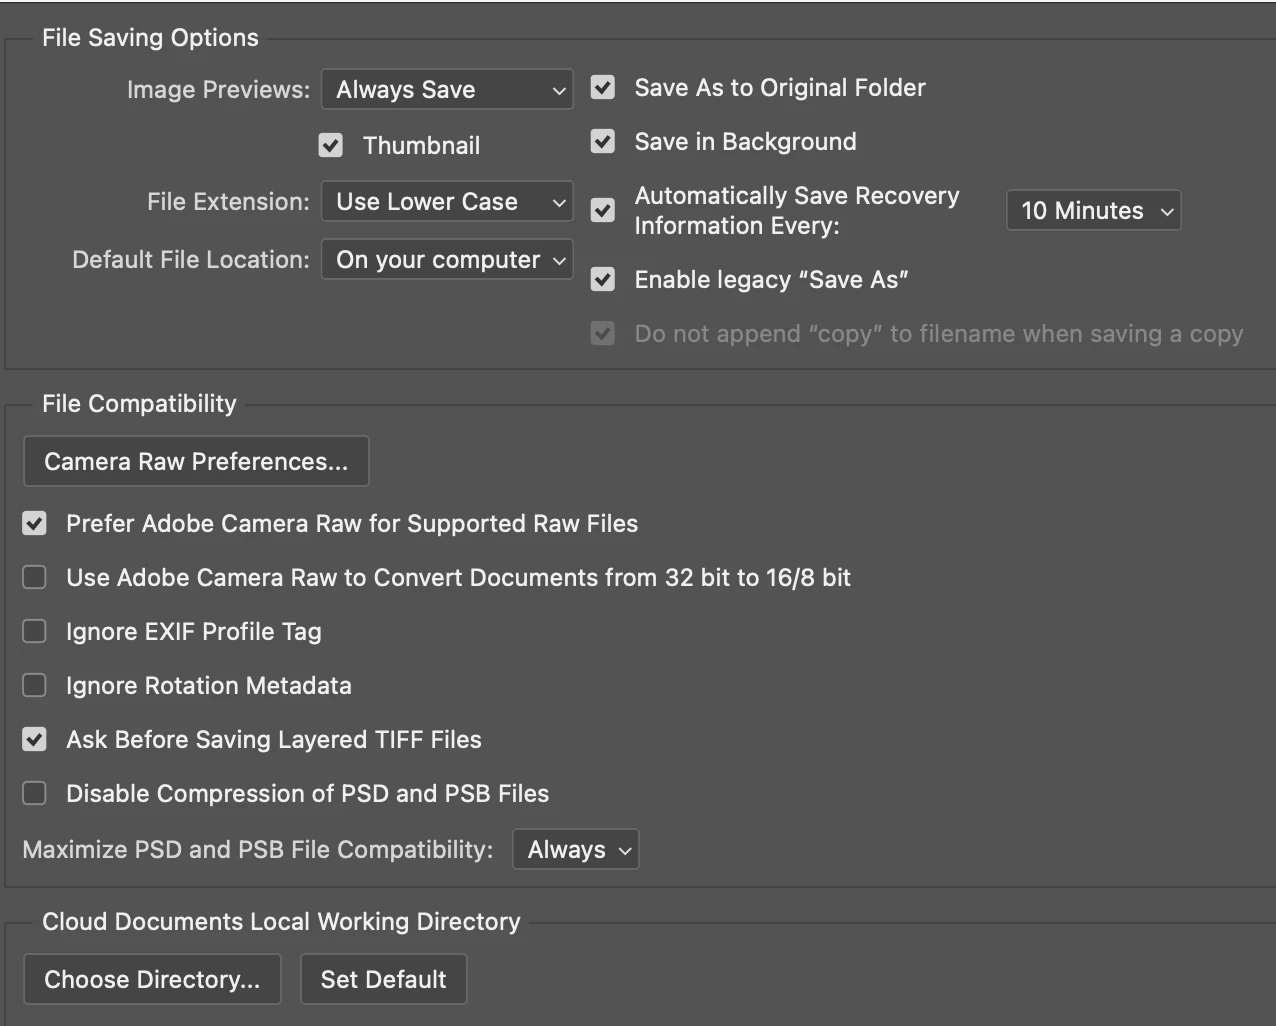Uncheck Prefer Adobe Camera Raw for Supported Raw Files
This screenshot has height=1026, width=1276.
click(x=35, y=524)
